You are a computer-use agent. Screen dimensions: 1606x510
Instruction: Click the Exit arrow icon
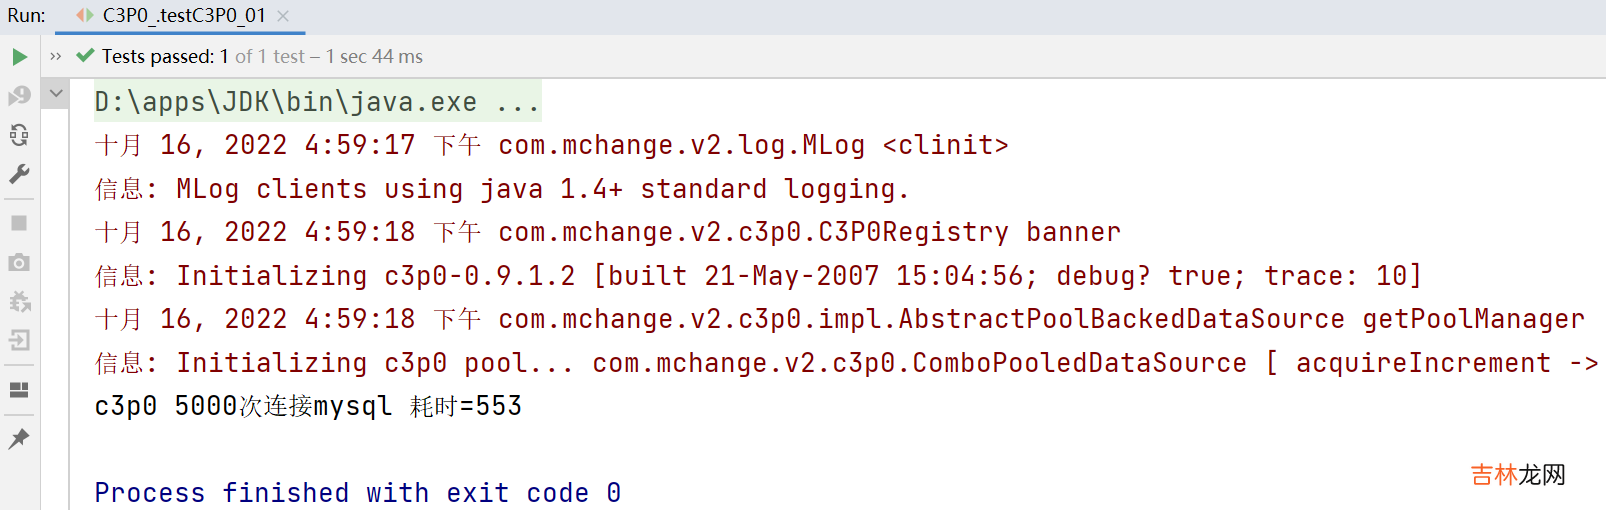click(19, 341)
